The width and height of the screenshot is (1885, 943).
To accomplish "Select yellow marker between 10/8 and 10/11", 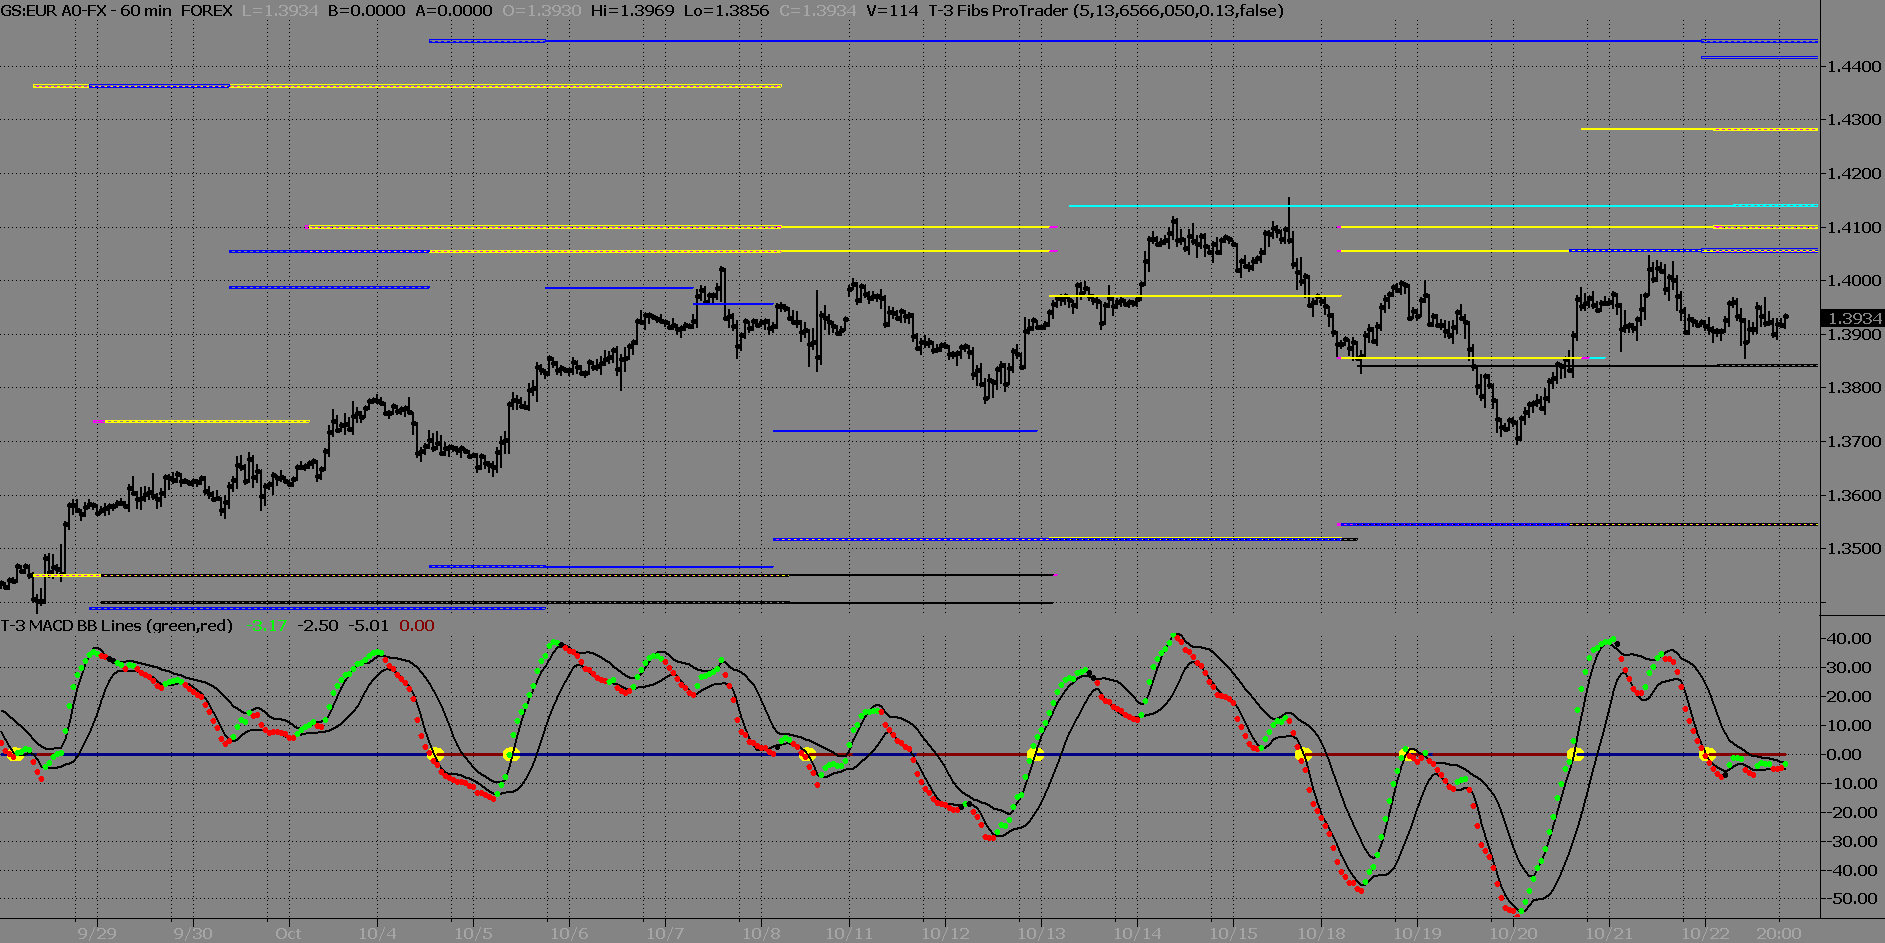I will coord(807,755).
